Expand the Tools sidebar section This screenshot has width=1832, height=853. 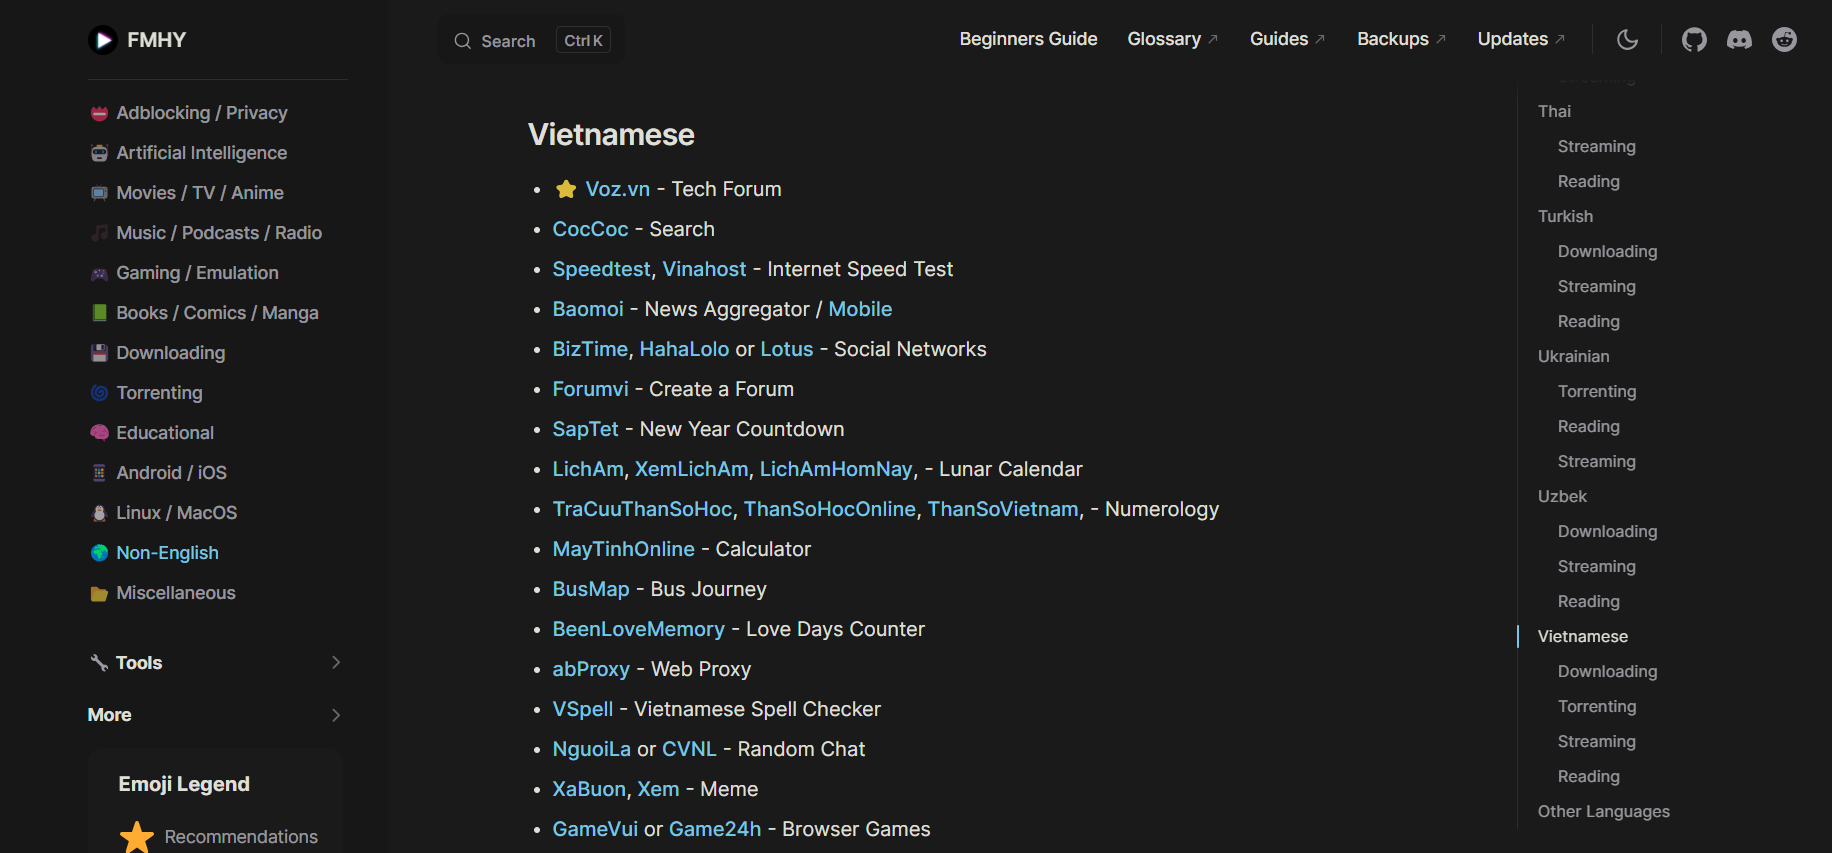pyautogui.click(x=336, y=662)
